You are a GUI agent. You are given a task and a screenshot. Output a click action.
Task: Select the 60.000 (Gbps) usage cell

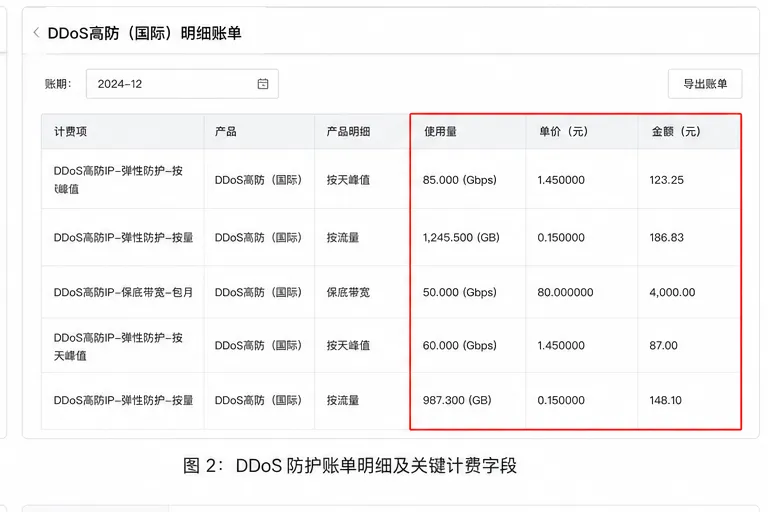coord(459,345)
